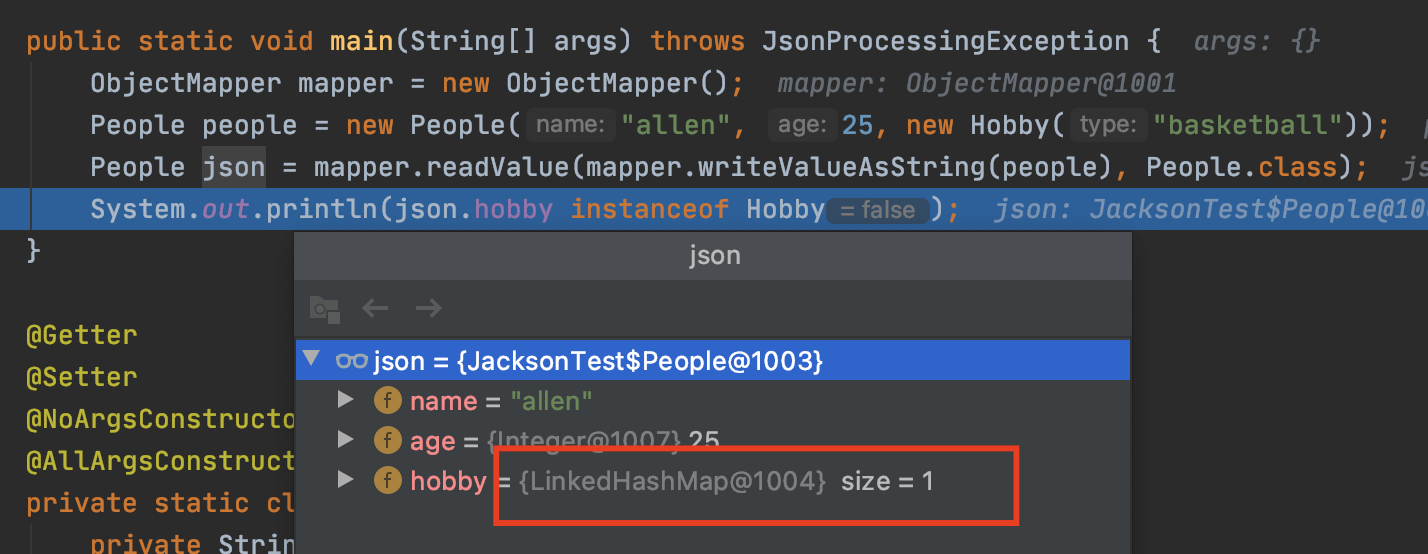Click the 'json' popup title bar
1428x554 pixels.
714,255
